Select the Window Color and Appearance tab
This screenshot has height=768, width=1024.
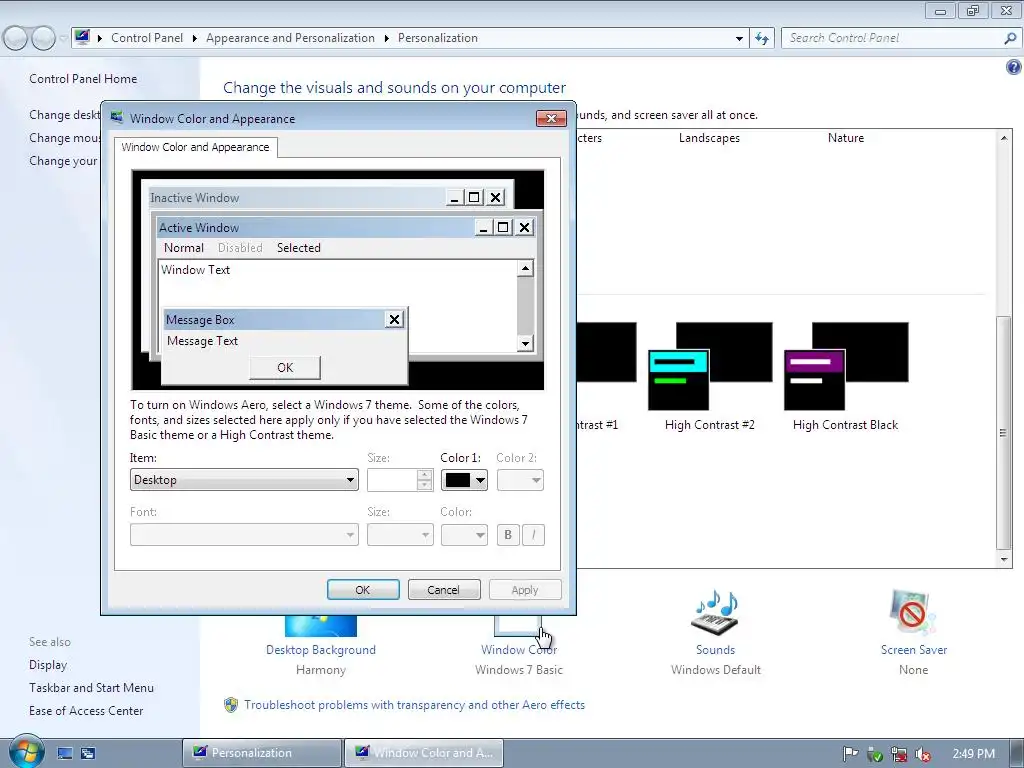pos(195,147)
